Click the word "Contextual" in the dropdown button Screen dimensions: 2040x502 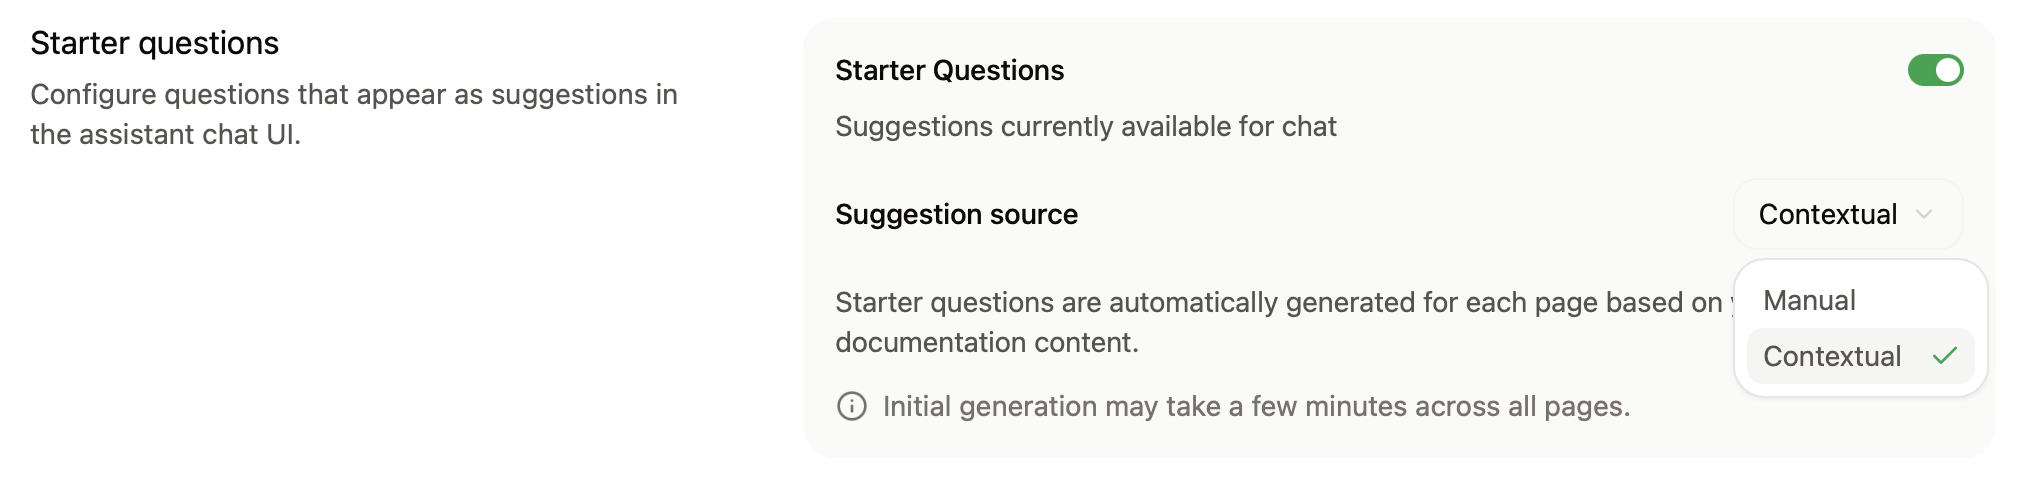click(1827, 214)
